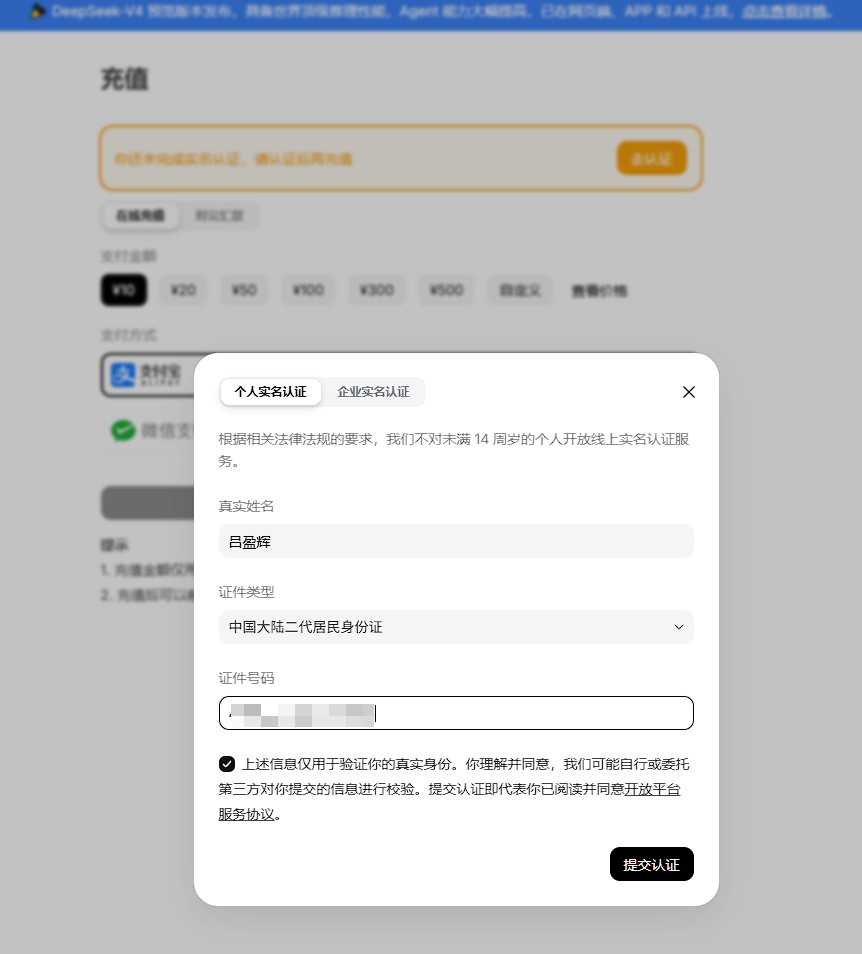Select the ¥10 amount option
Image resolution: width=862 pixels, height=954 pixels.
click(123, 290)
